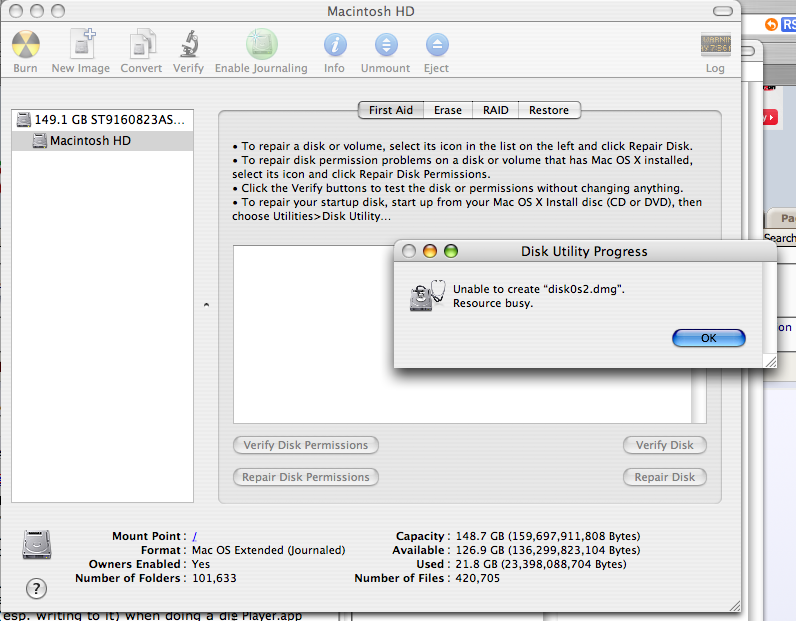Click Number of Folders value 101,633

tap(214, 578)
